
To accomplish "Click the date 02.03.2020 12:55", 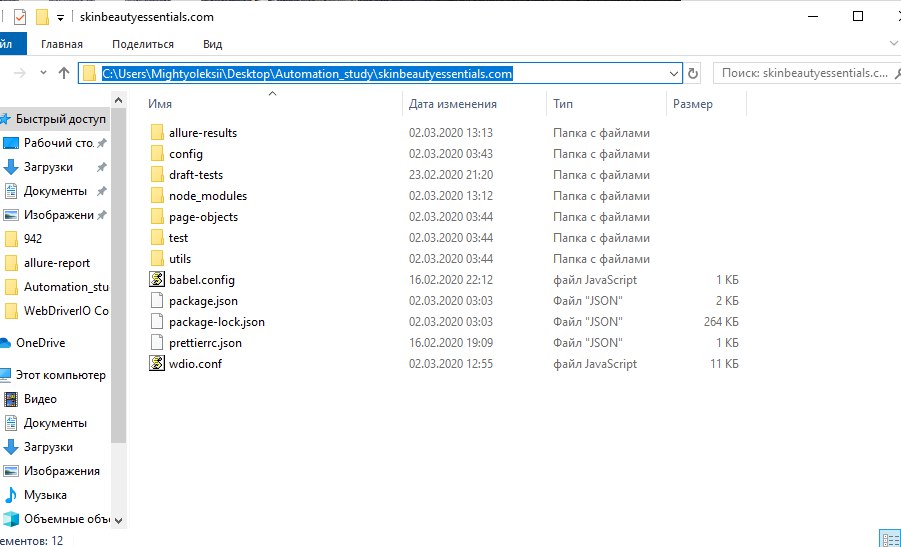I will pos(451,364).
